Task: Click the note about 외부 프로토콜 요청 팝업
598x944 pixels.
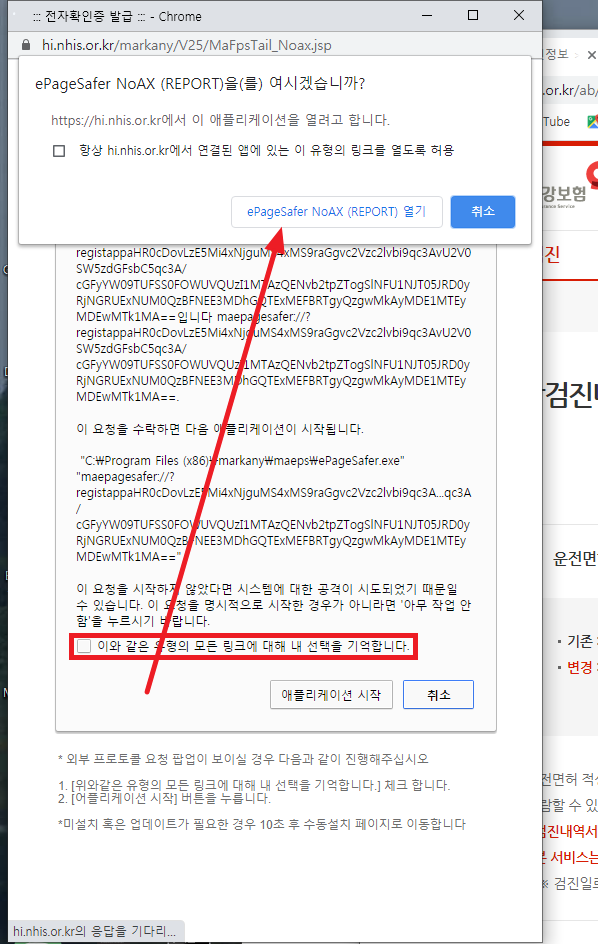Action: coord(243,759)
